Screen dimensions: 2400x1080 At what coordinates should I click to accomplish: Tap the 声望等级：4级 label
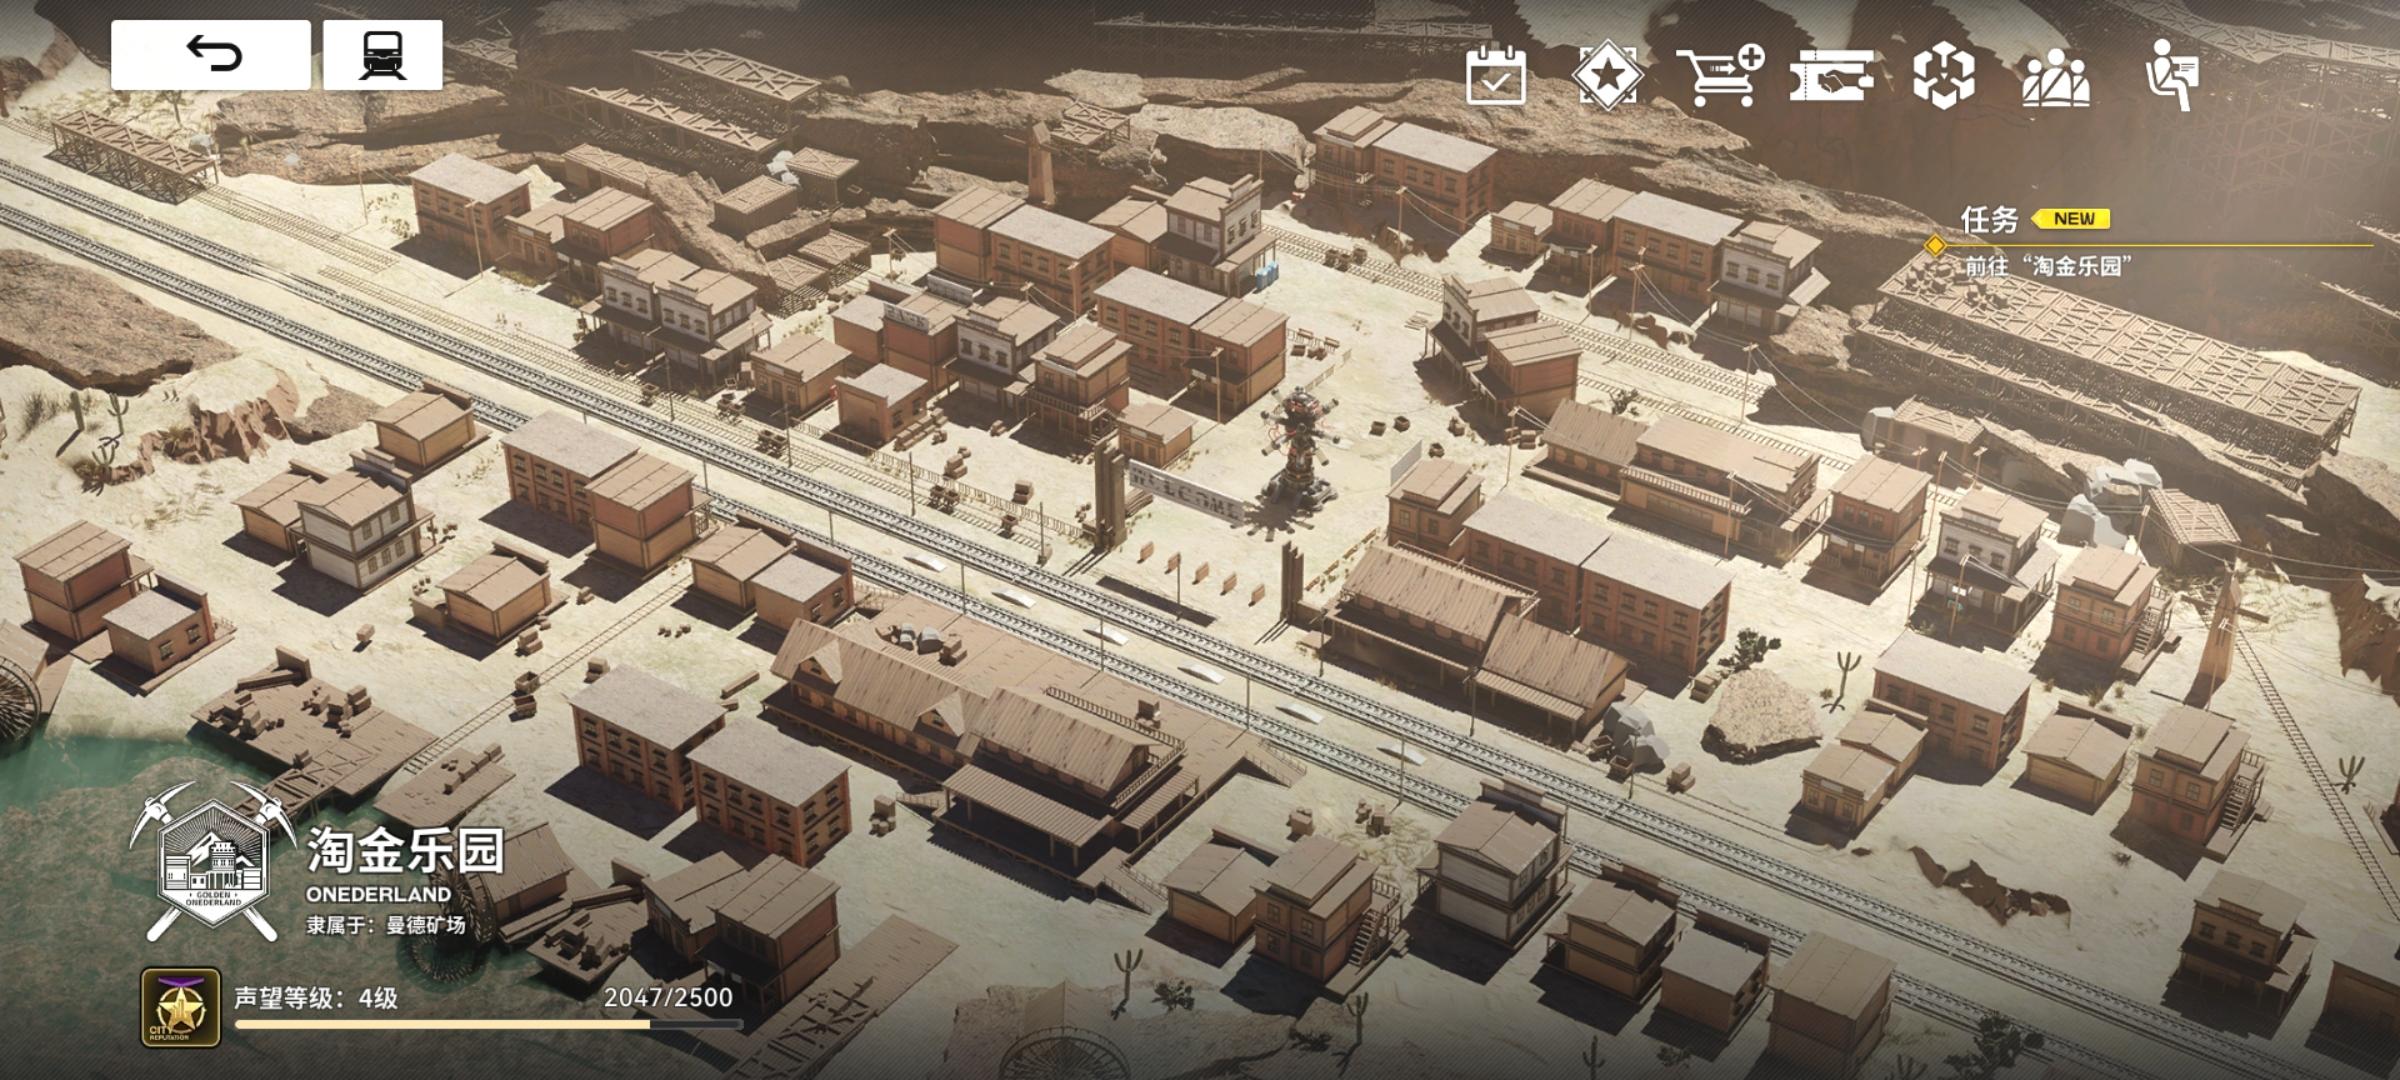coord(316,997)
